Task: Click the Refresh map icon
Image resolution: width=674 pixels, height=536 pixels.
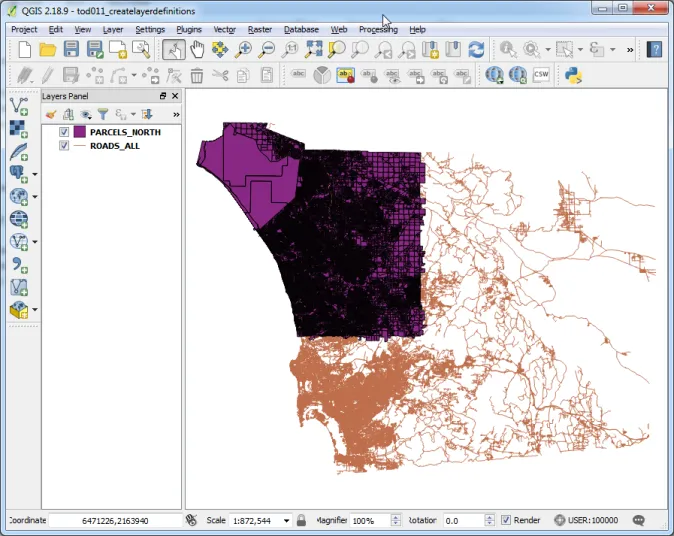Action: [x=476, y=50]
